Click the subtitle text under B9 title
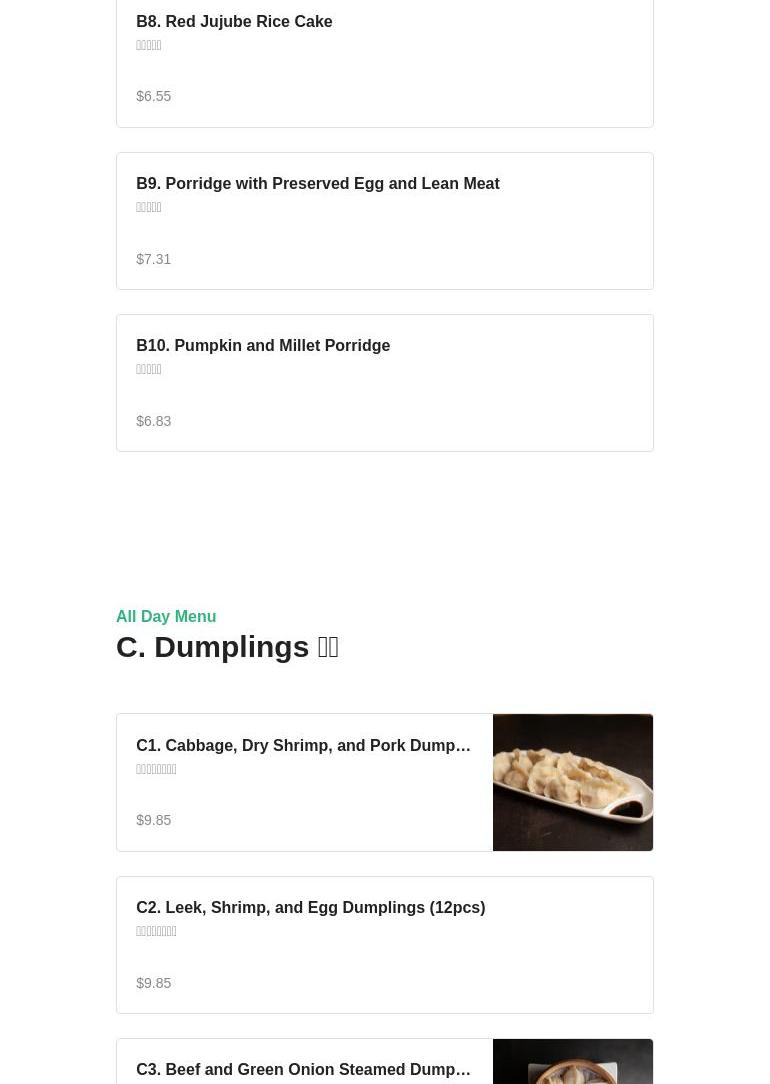The image size is (770, 1084). (x=149, y=207)
